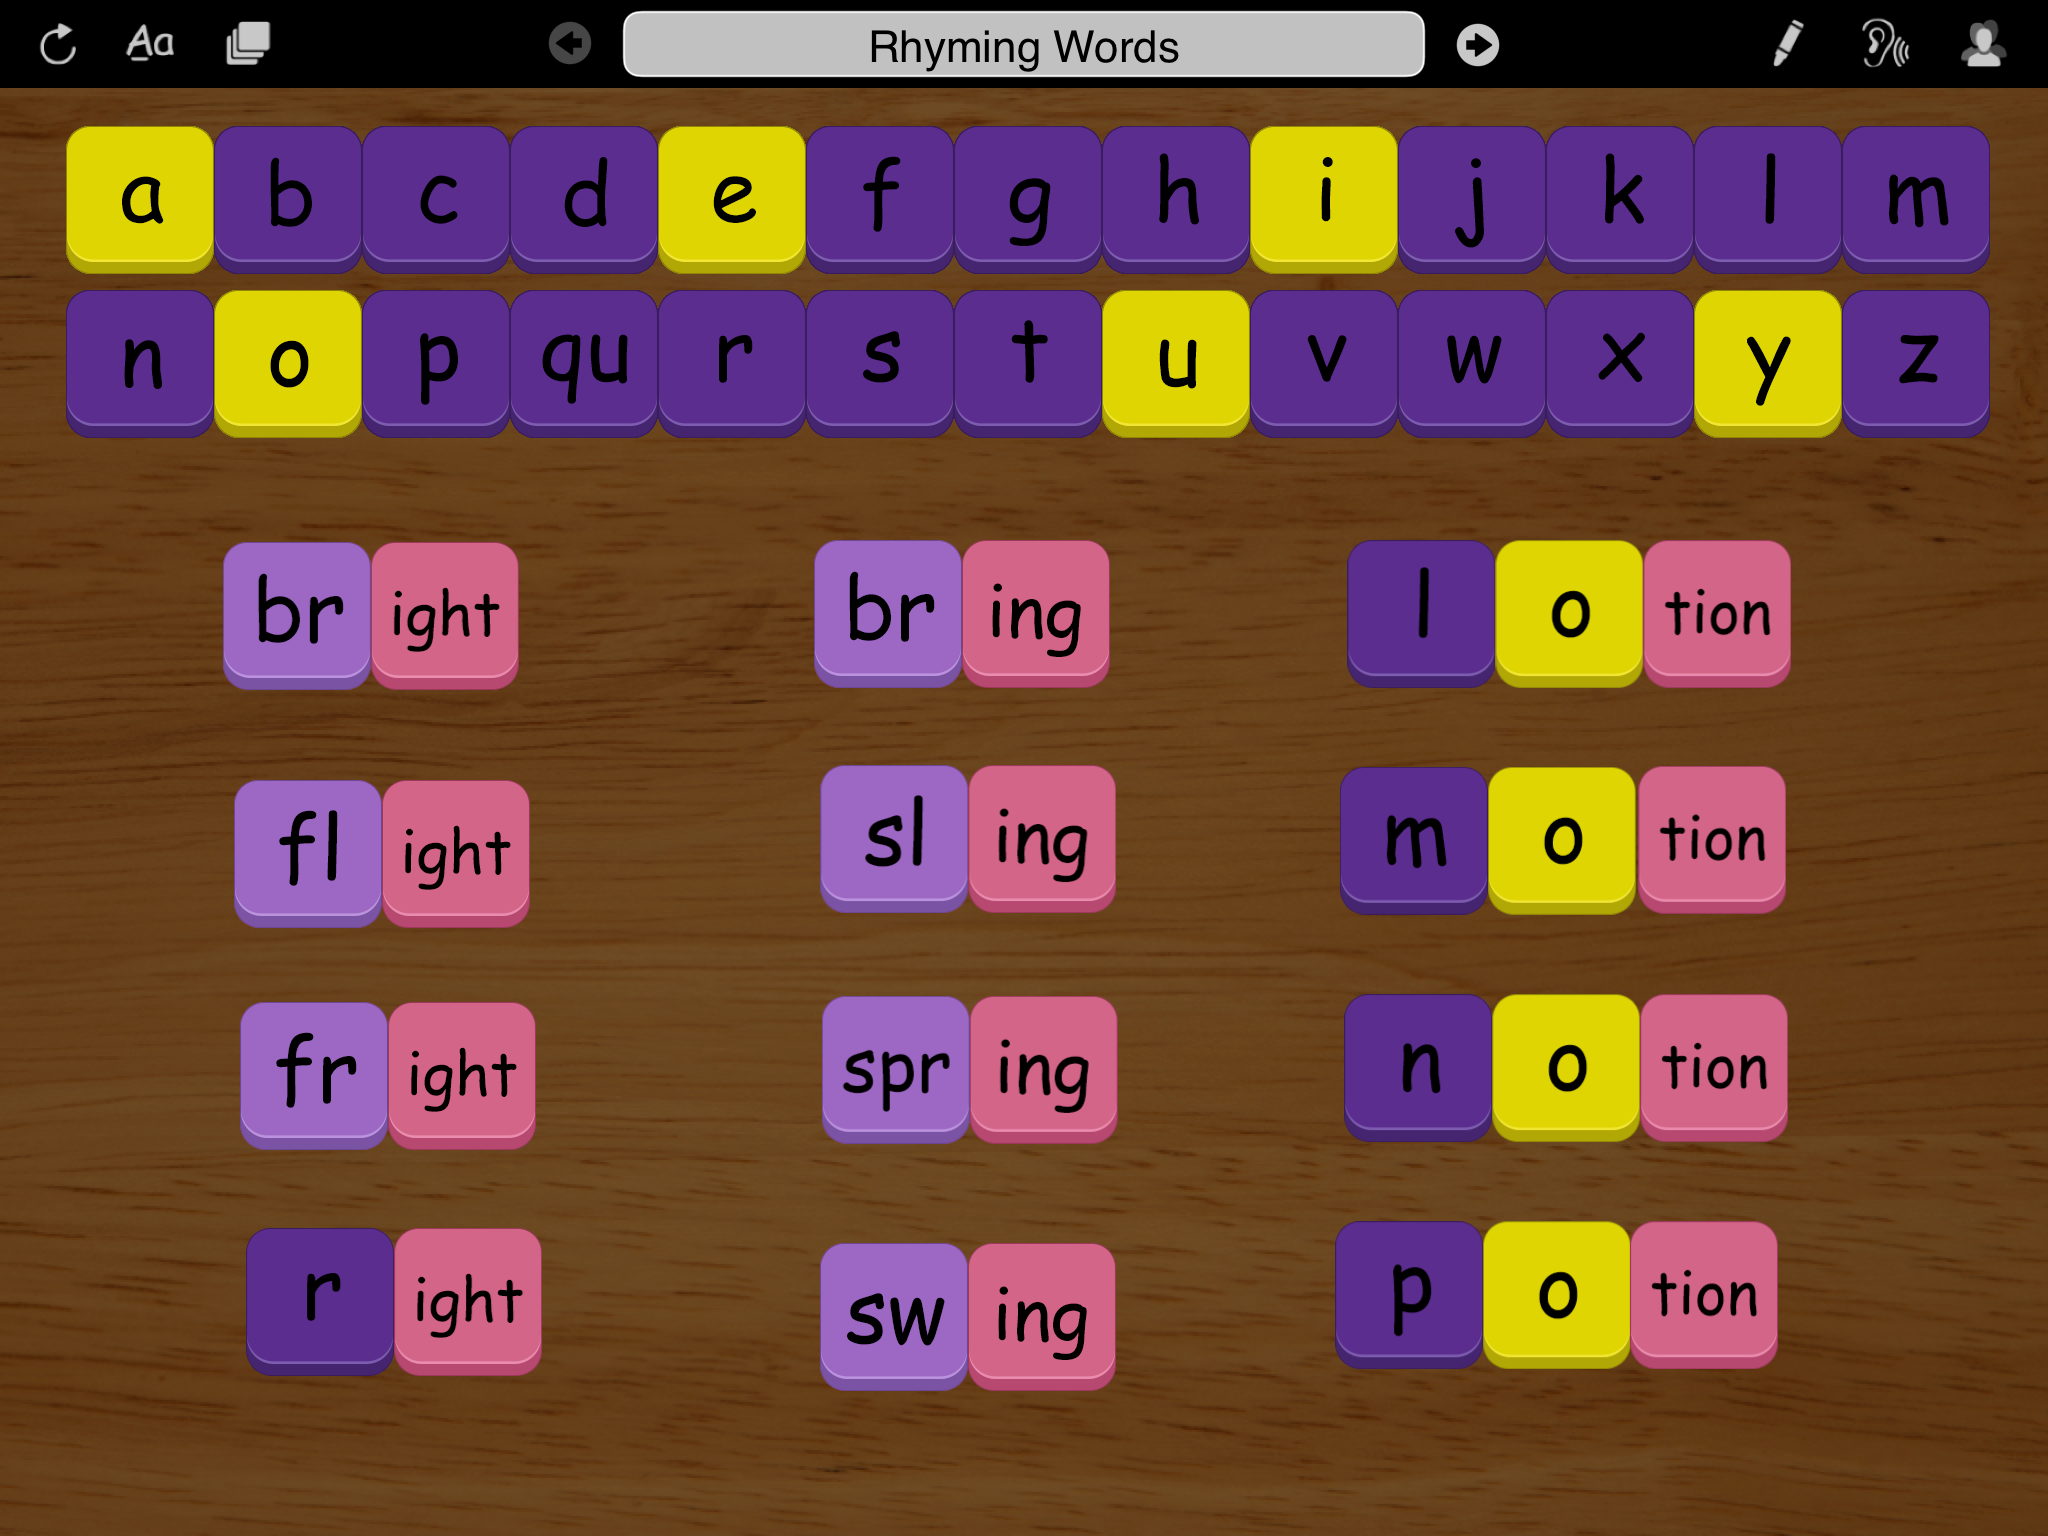2048x1536 pixels.
Task: Select the yellow y tile in alphabet
Action: (x=1767, y=360)
